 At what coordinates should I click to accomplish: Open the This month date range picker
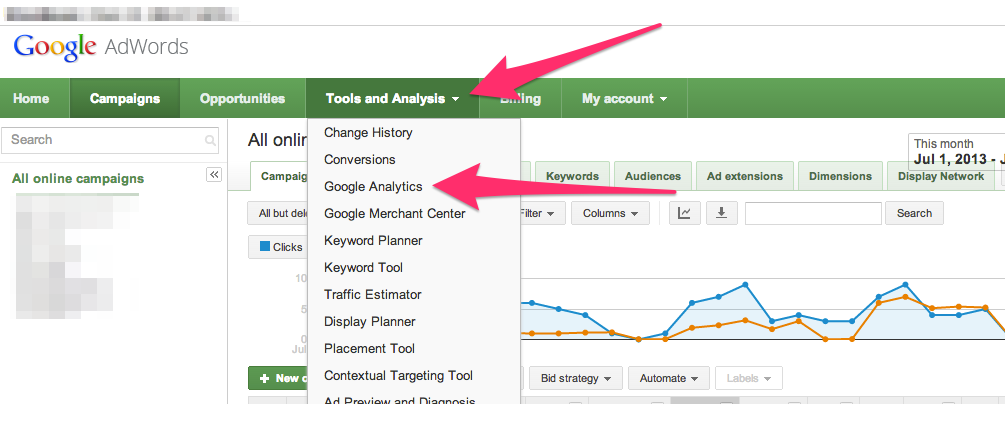pyautogui.click(x=956, y=151)
